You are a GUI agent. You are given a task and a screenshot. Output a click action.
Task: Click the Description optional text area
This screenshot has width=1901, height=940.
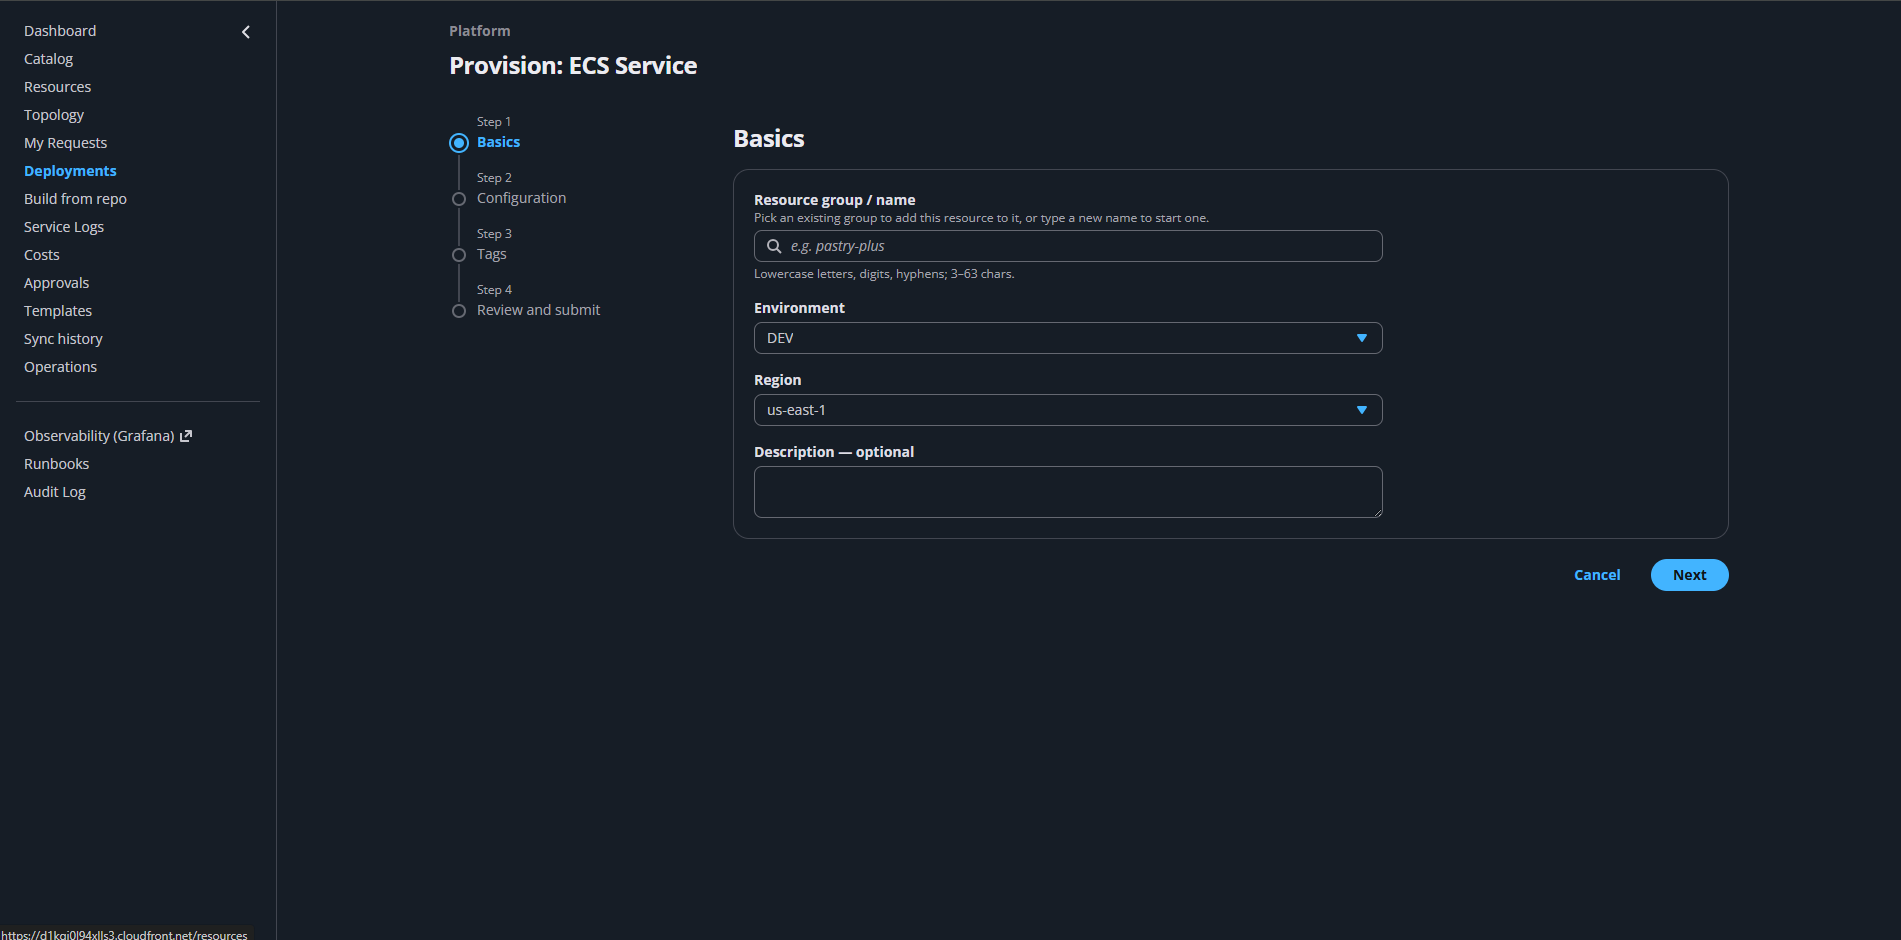[x=1068, y=492]
